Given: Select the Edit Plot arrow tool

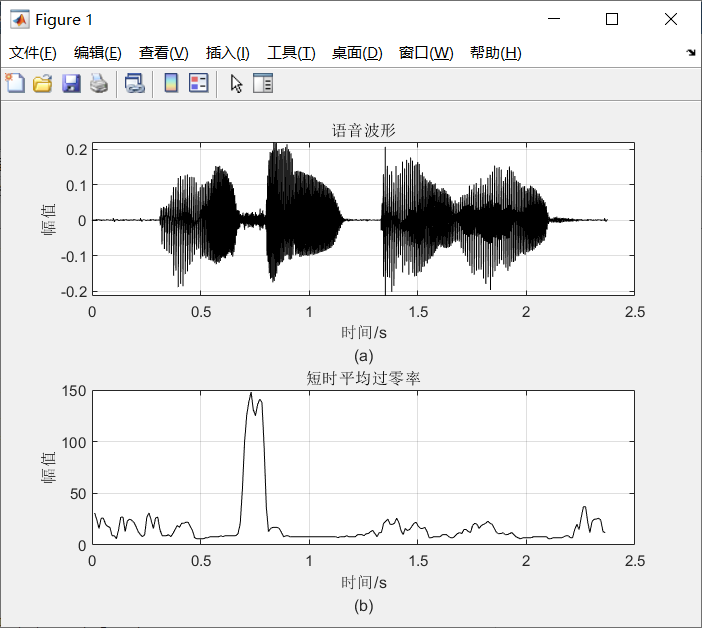Looking at the screenshot, I should coord(236,84).
